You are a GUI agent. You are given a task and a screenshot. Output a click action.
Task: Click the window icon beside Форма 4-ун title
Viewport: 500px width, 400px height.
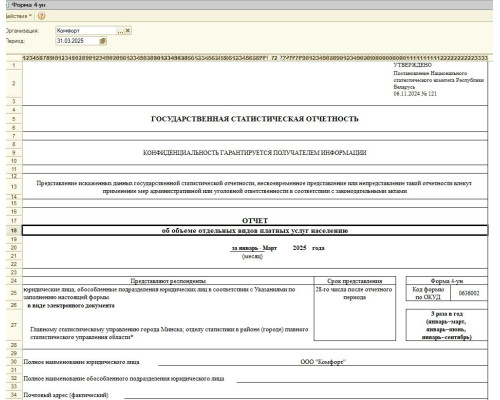(7, 5)
